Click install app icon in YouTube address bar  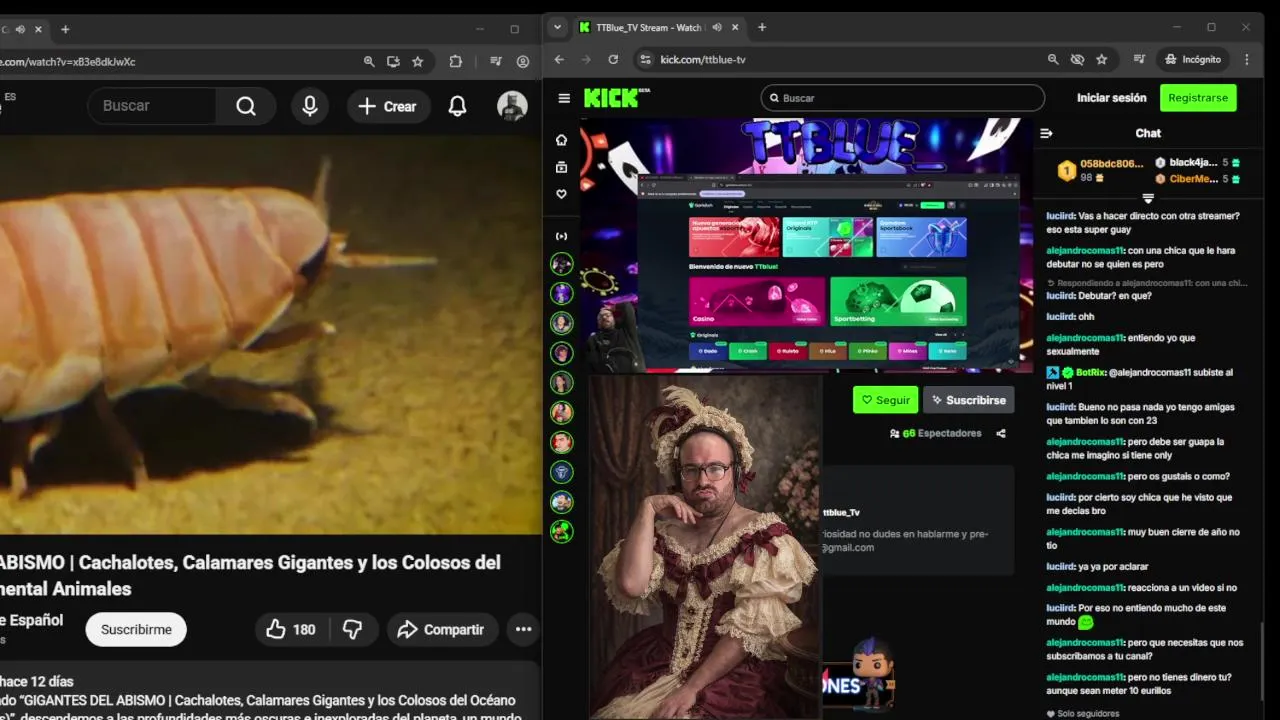(393, 61)
